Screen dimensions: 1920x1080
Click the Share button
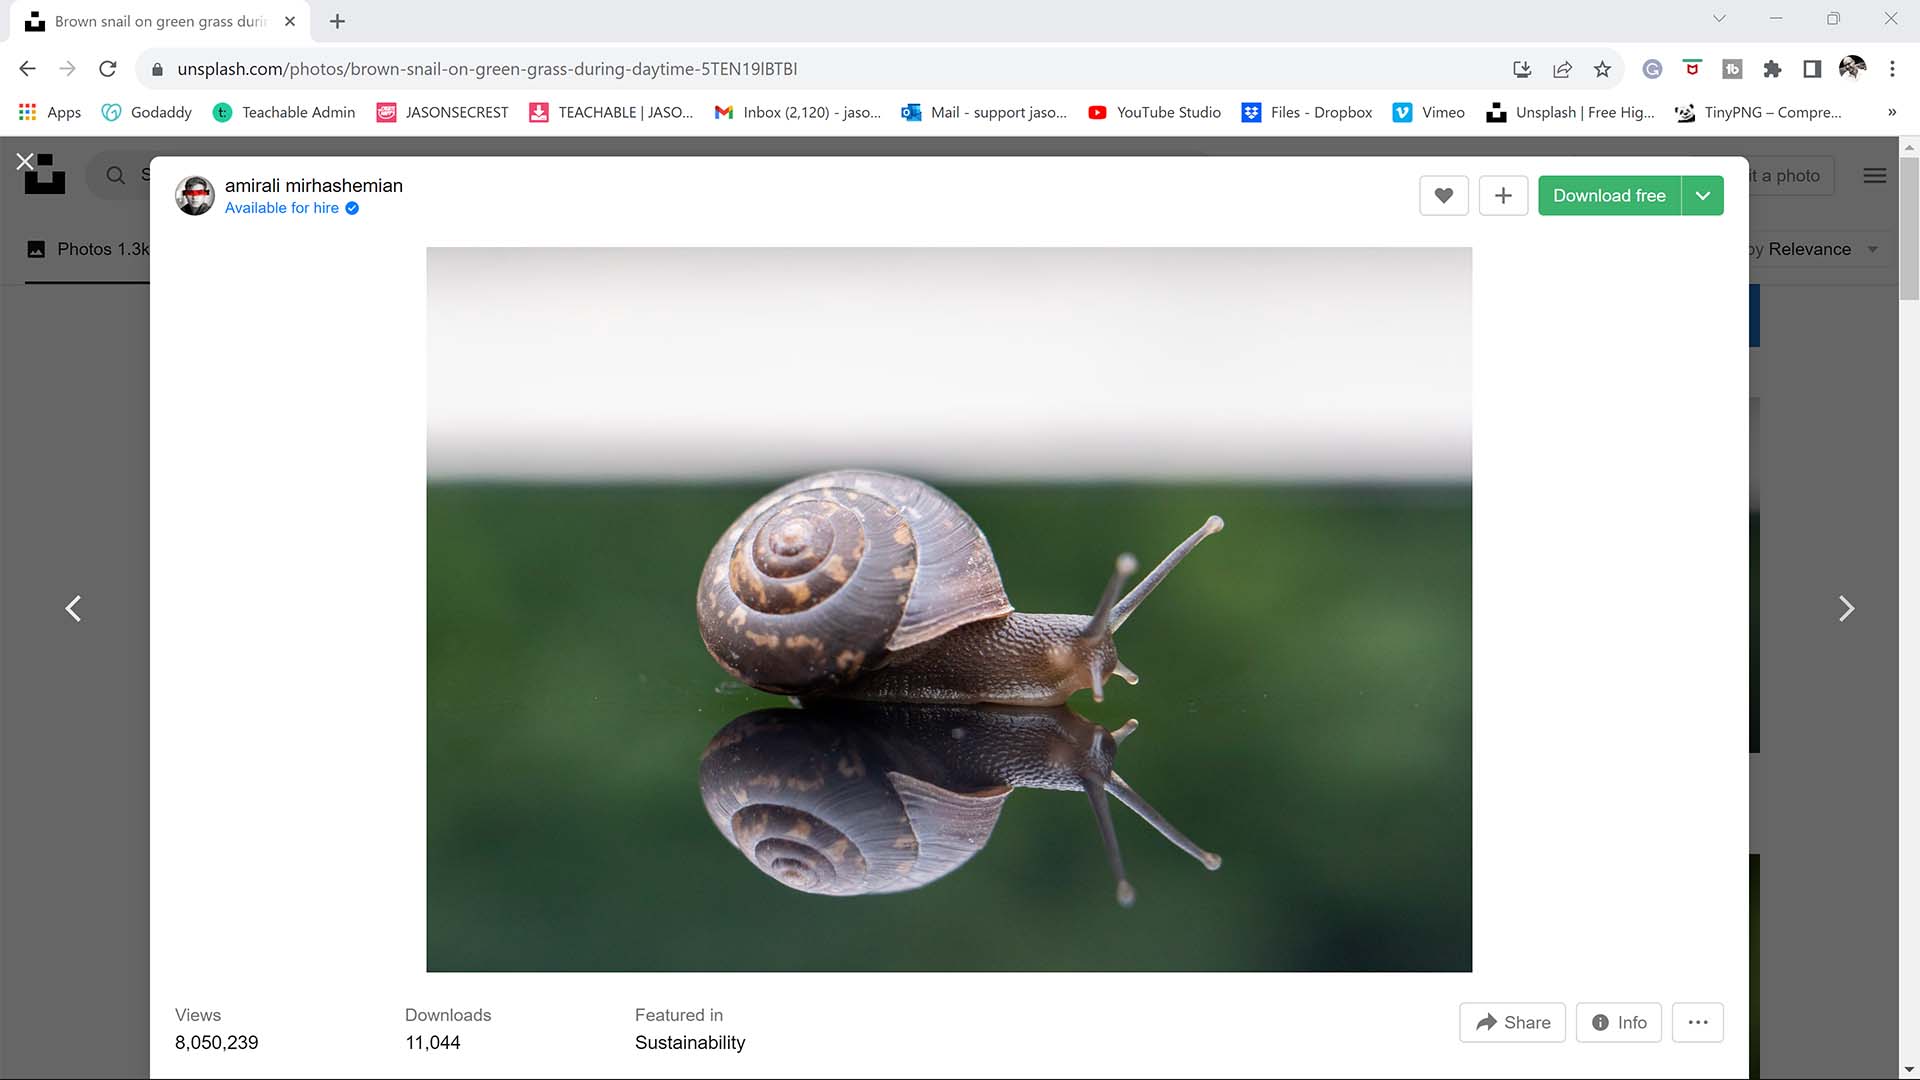coord(1512,1022)
